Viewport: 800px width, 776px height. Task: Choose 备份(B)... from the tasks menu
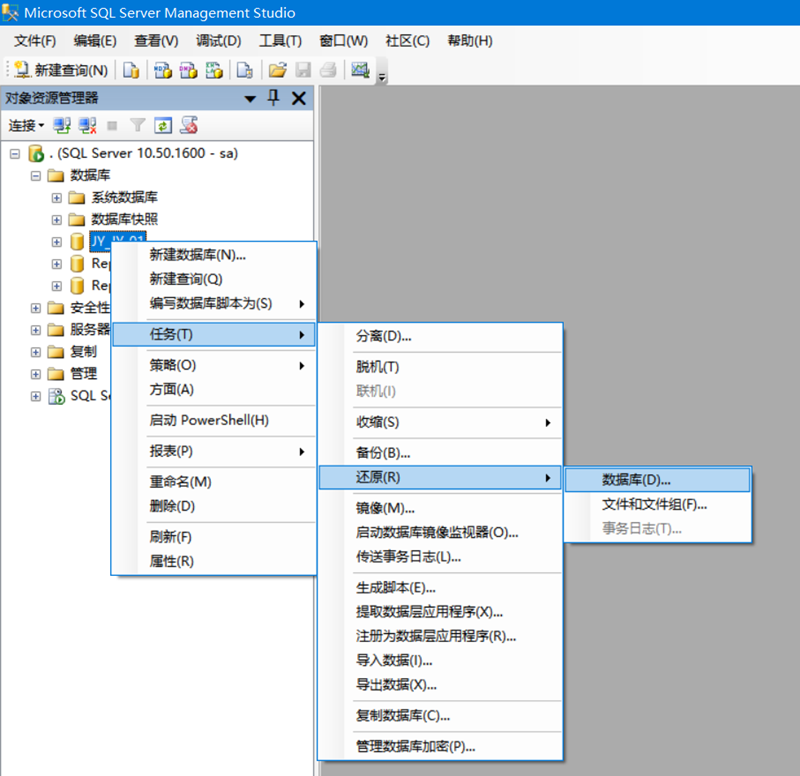(383, 453)
